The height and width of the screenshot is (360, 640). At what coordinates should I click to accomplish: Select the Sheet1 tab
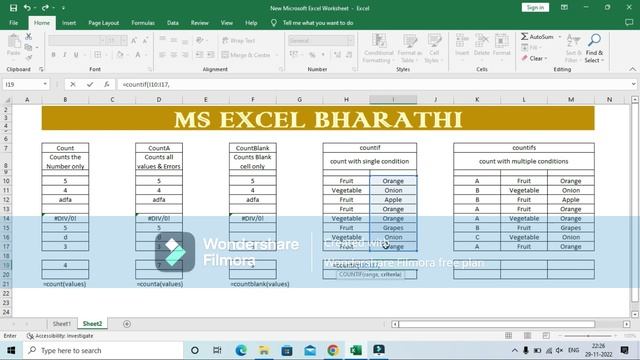(x=62, y=324)
